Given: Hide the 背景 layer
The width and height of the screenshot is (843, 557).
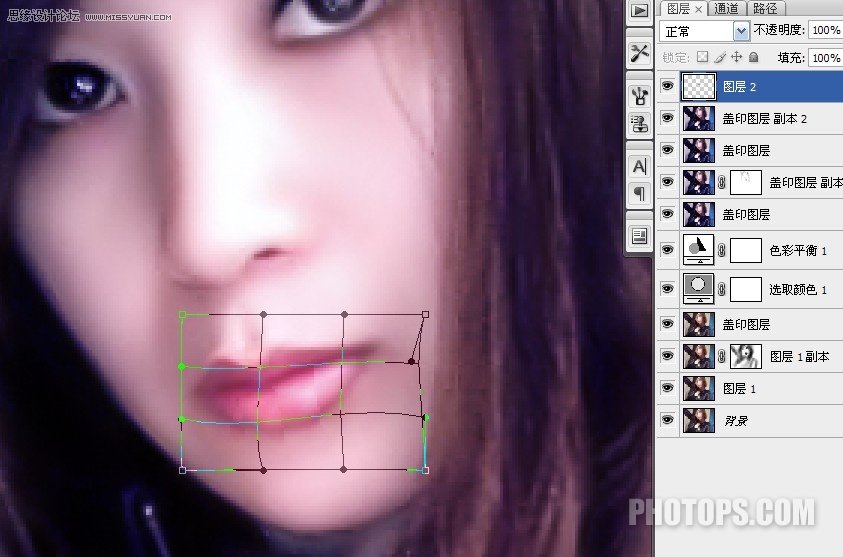Looking at the screenshot, I should pyautogui.click(x=668, y=419).
